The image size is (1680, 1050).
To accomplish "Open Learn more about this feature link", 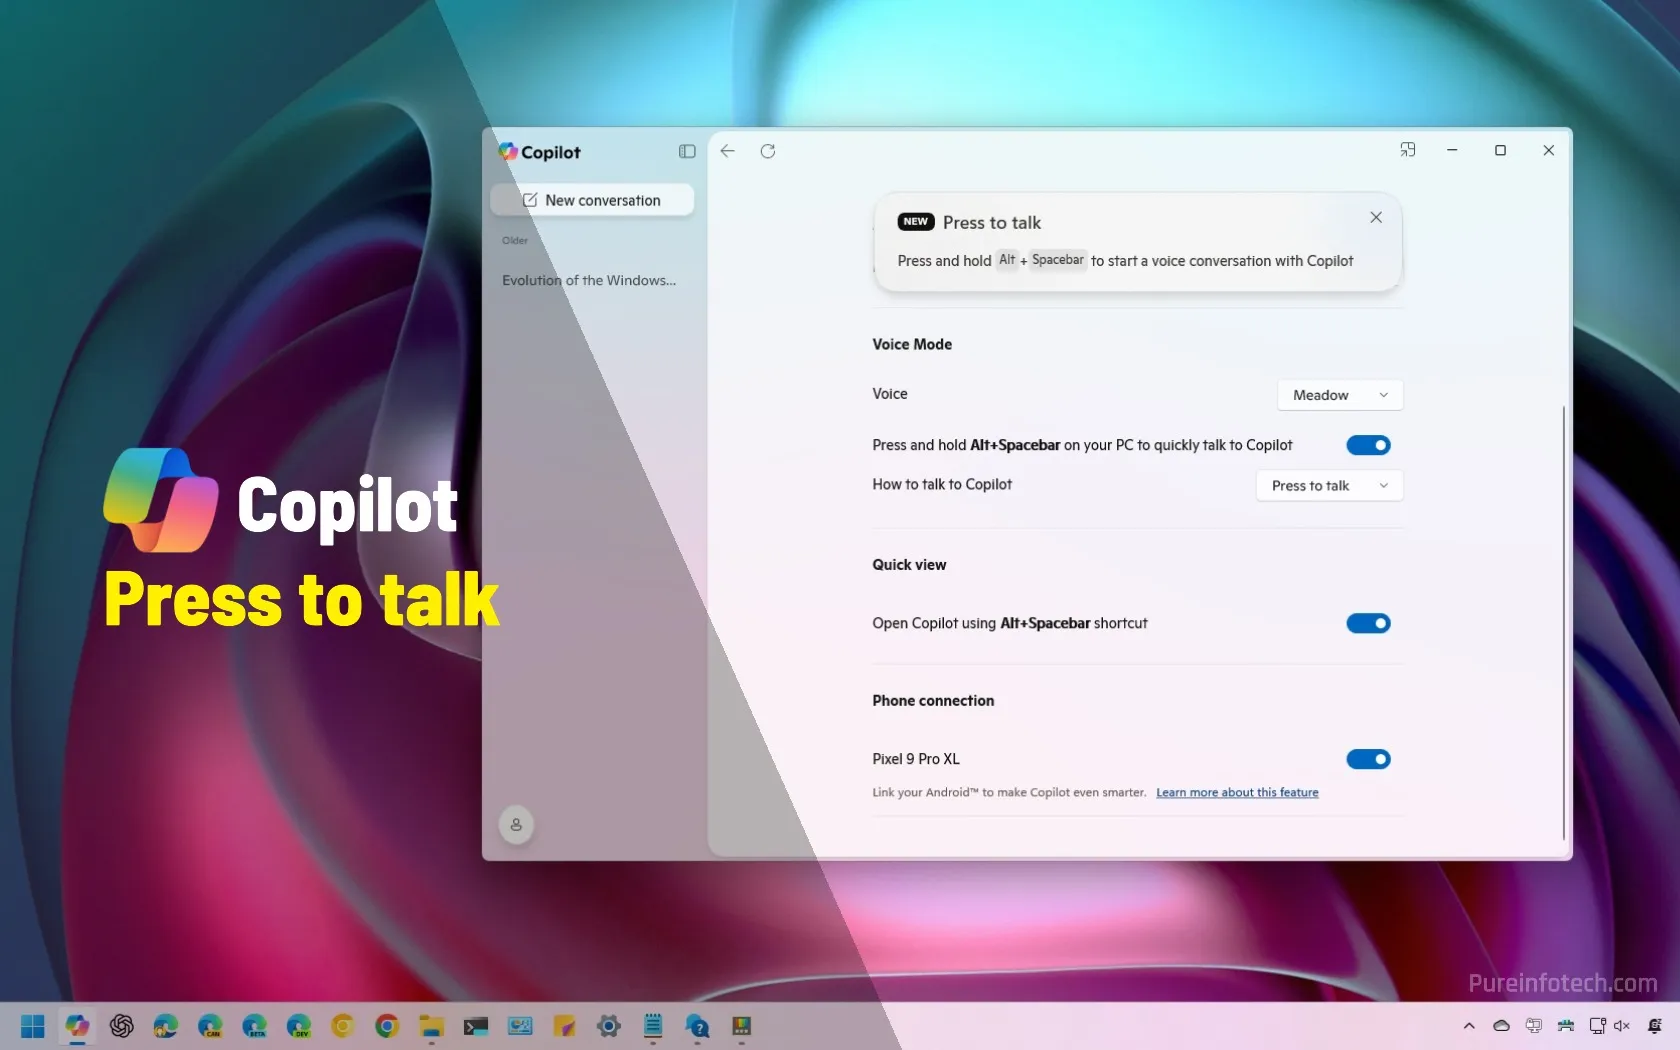I will click(1237, 792).
